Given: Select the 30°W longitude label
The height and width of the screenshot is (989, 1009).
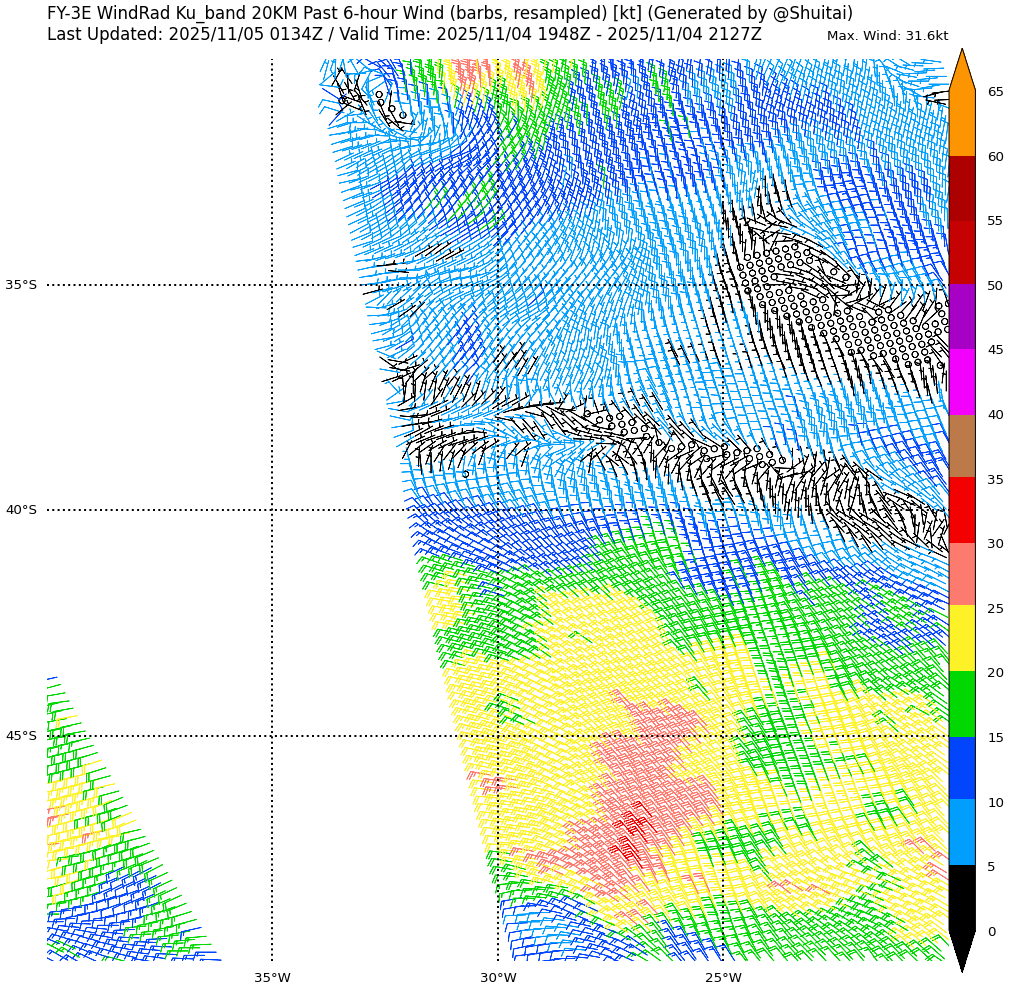Looking at the screenshot, I should coord(498,977).
